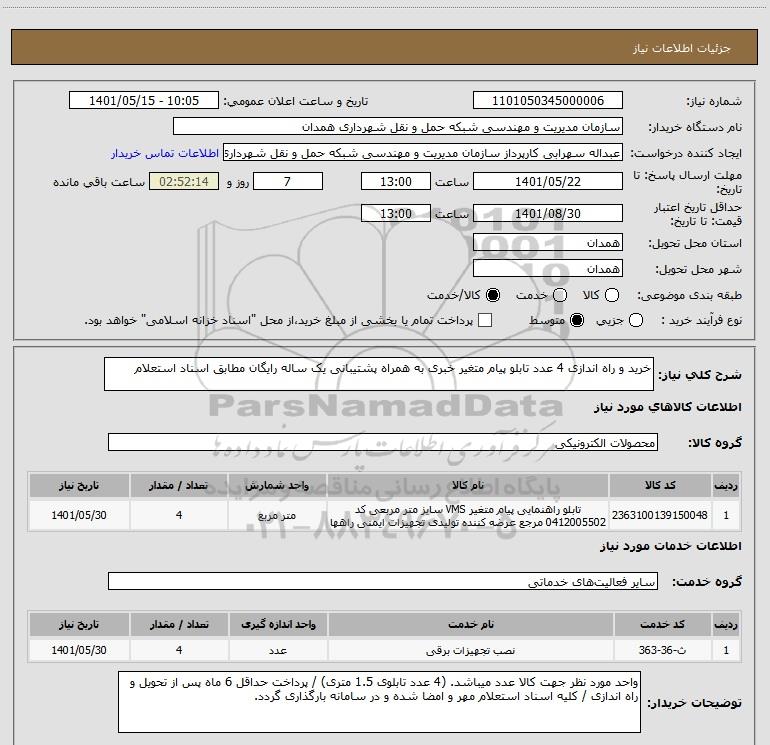Click service name 'نصب تجهیزات برقی'

(x=470, y=650)
